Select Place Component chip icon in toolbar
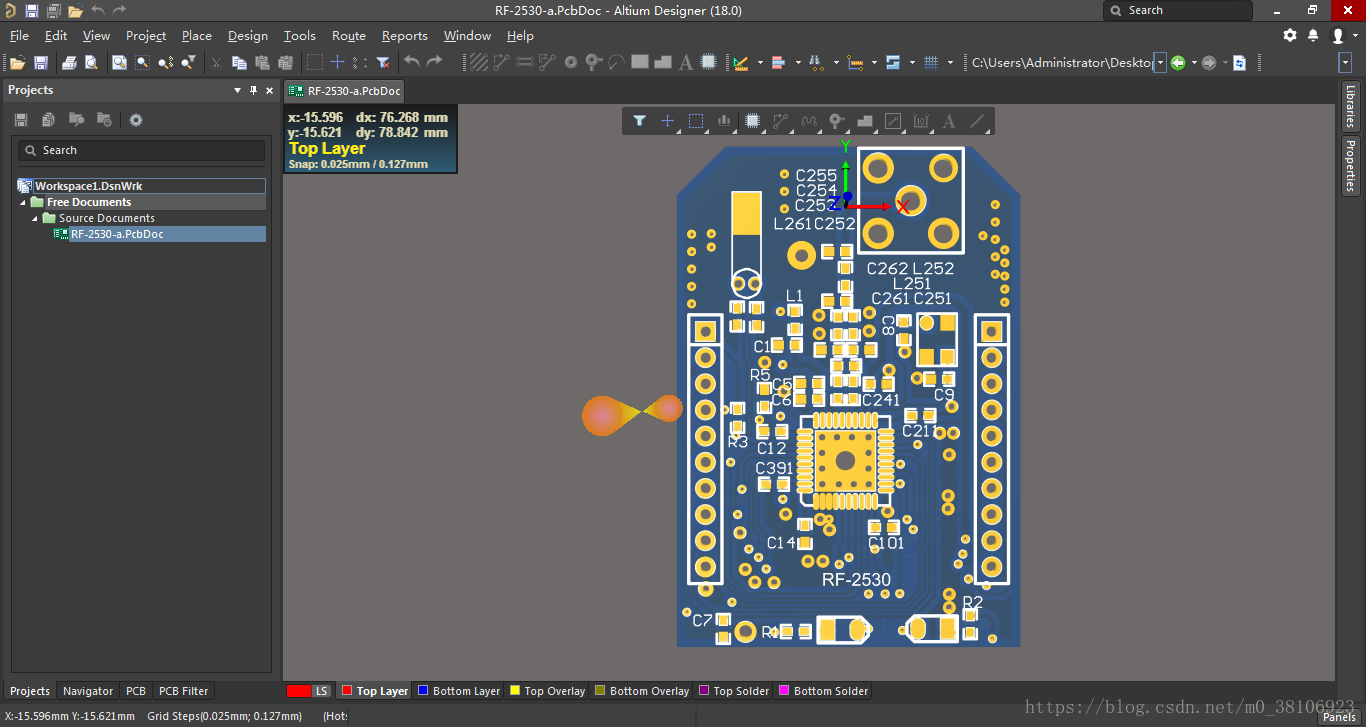The height and width of the screenshot is (727, 1366). [709, 62]
